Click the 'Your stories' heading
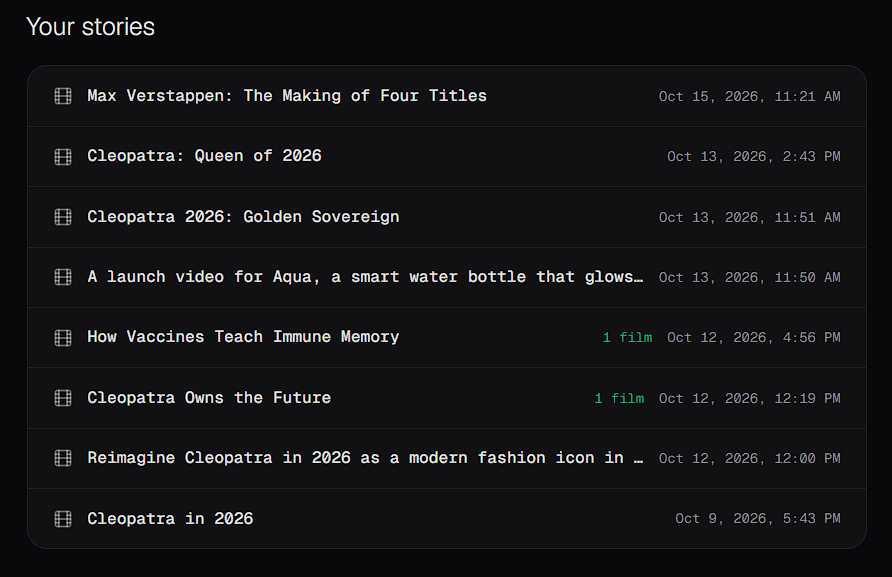 pyautogui.click(x=90, y=27)
